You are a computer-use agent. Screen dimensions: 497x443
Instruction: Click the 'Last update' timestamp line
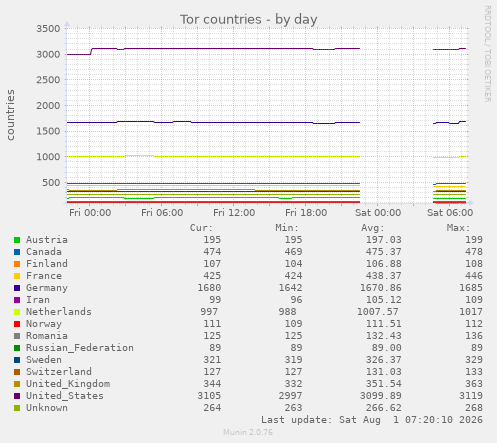pyautogui.click(x=372, y=420)
